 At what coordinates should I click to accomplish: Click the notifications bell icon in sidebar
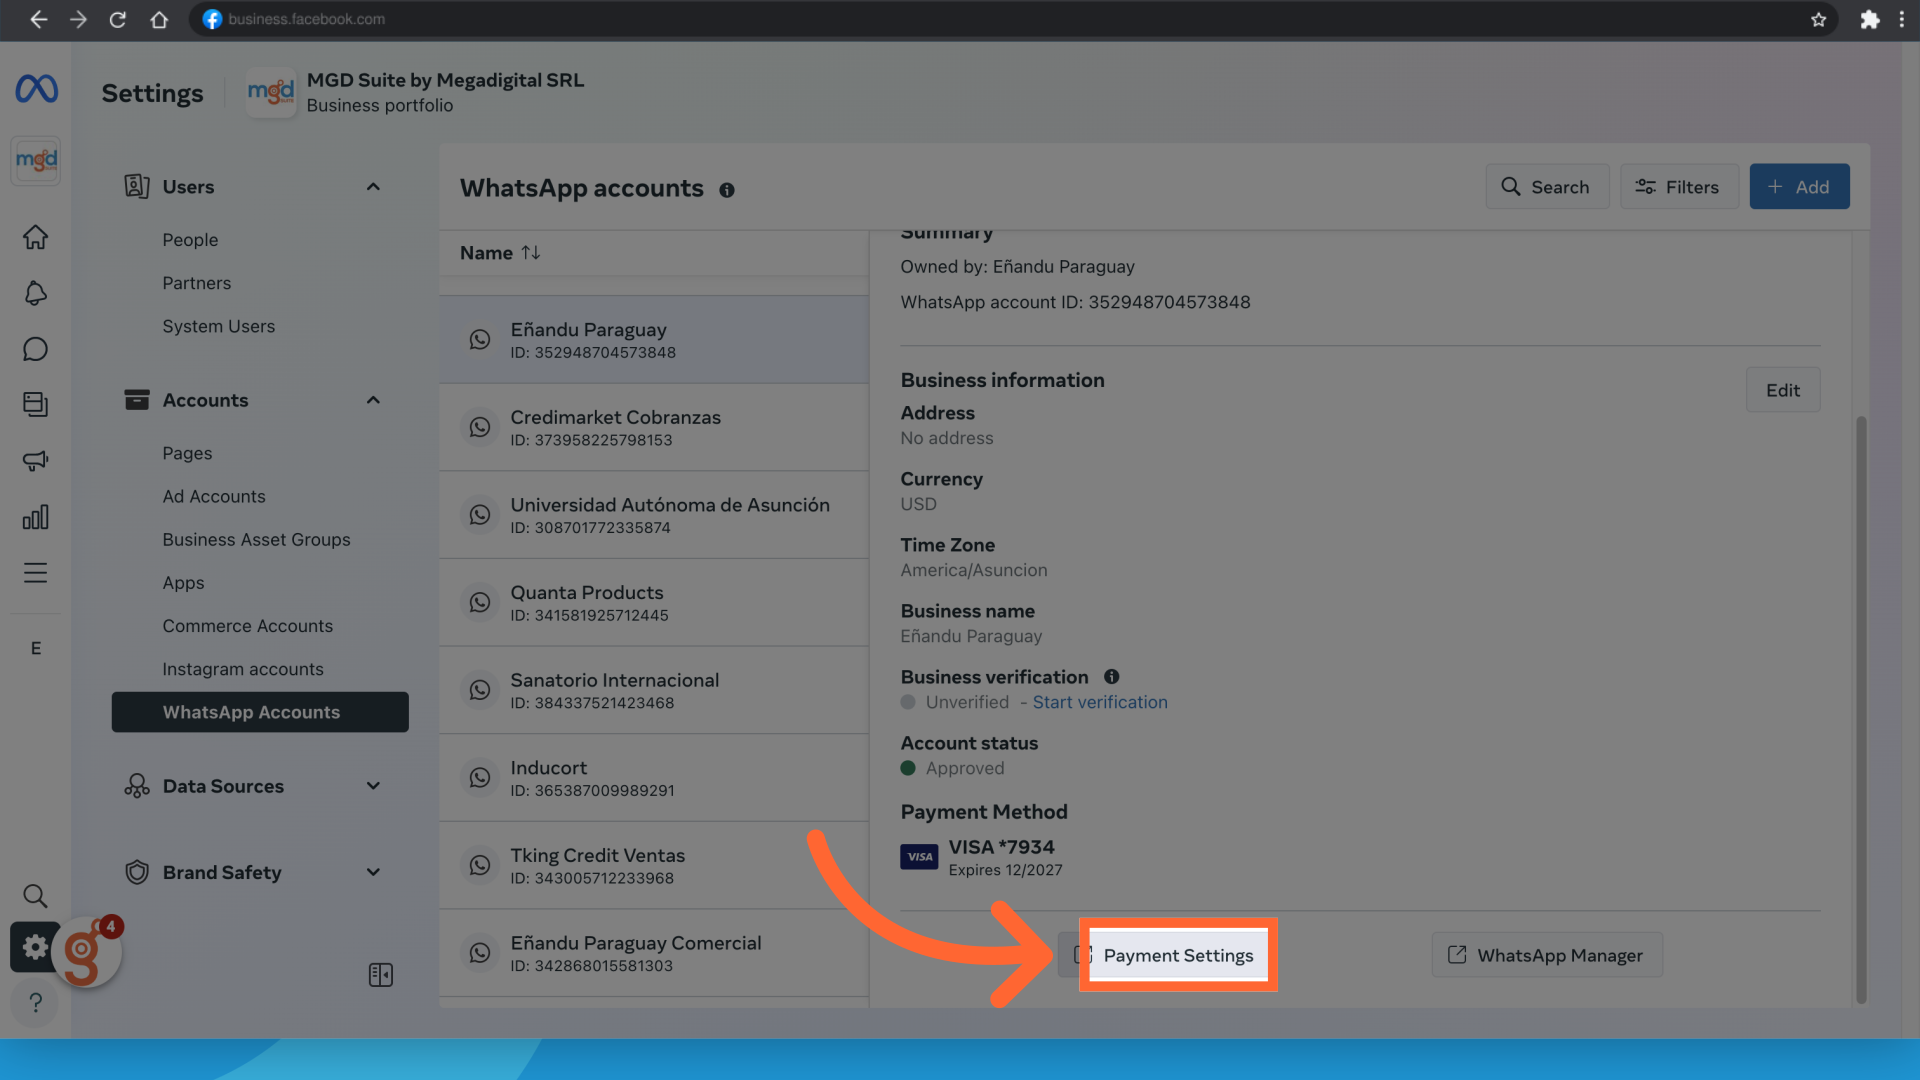(x=36, y=293)
